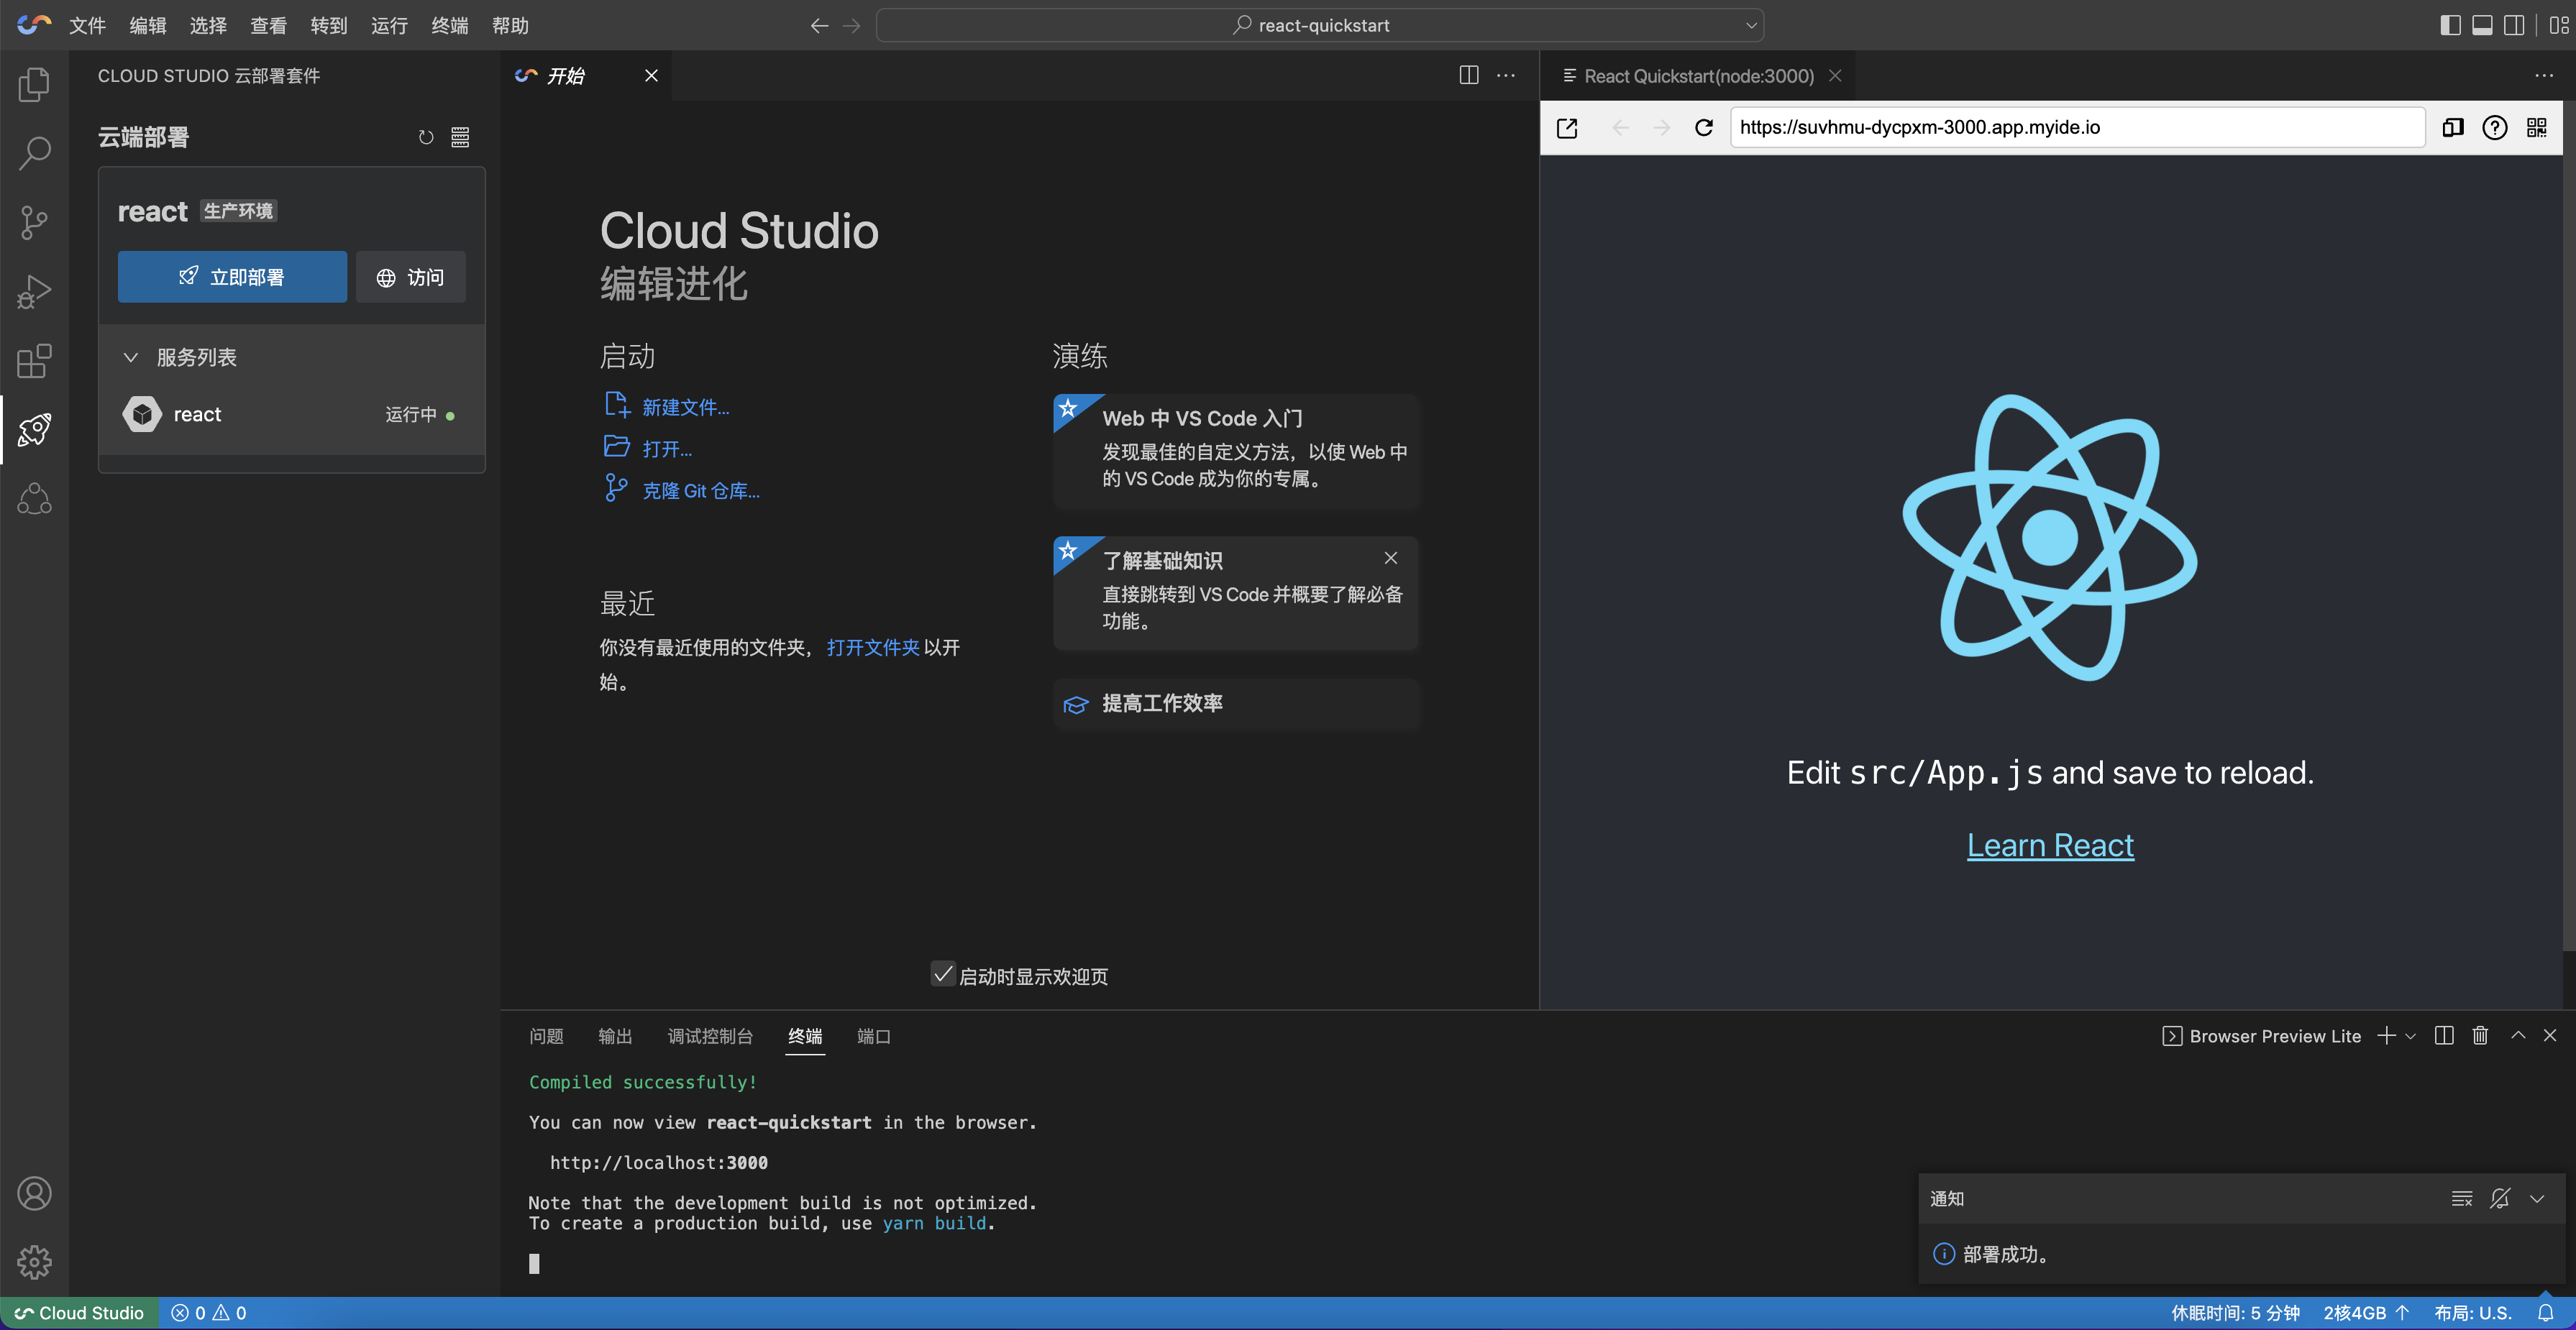Image resolution: width=2576 pixels, height=1330 pixels.
Task: Go back with the title bar arrow
Action: [819, 25]
